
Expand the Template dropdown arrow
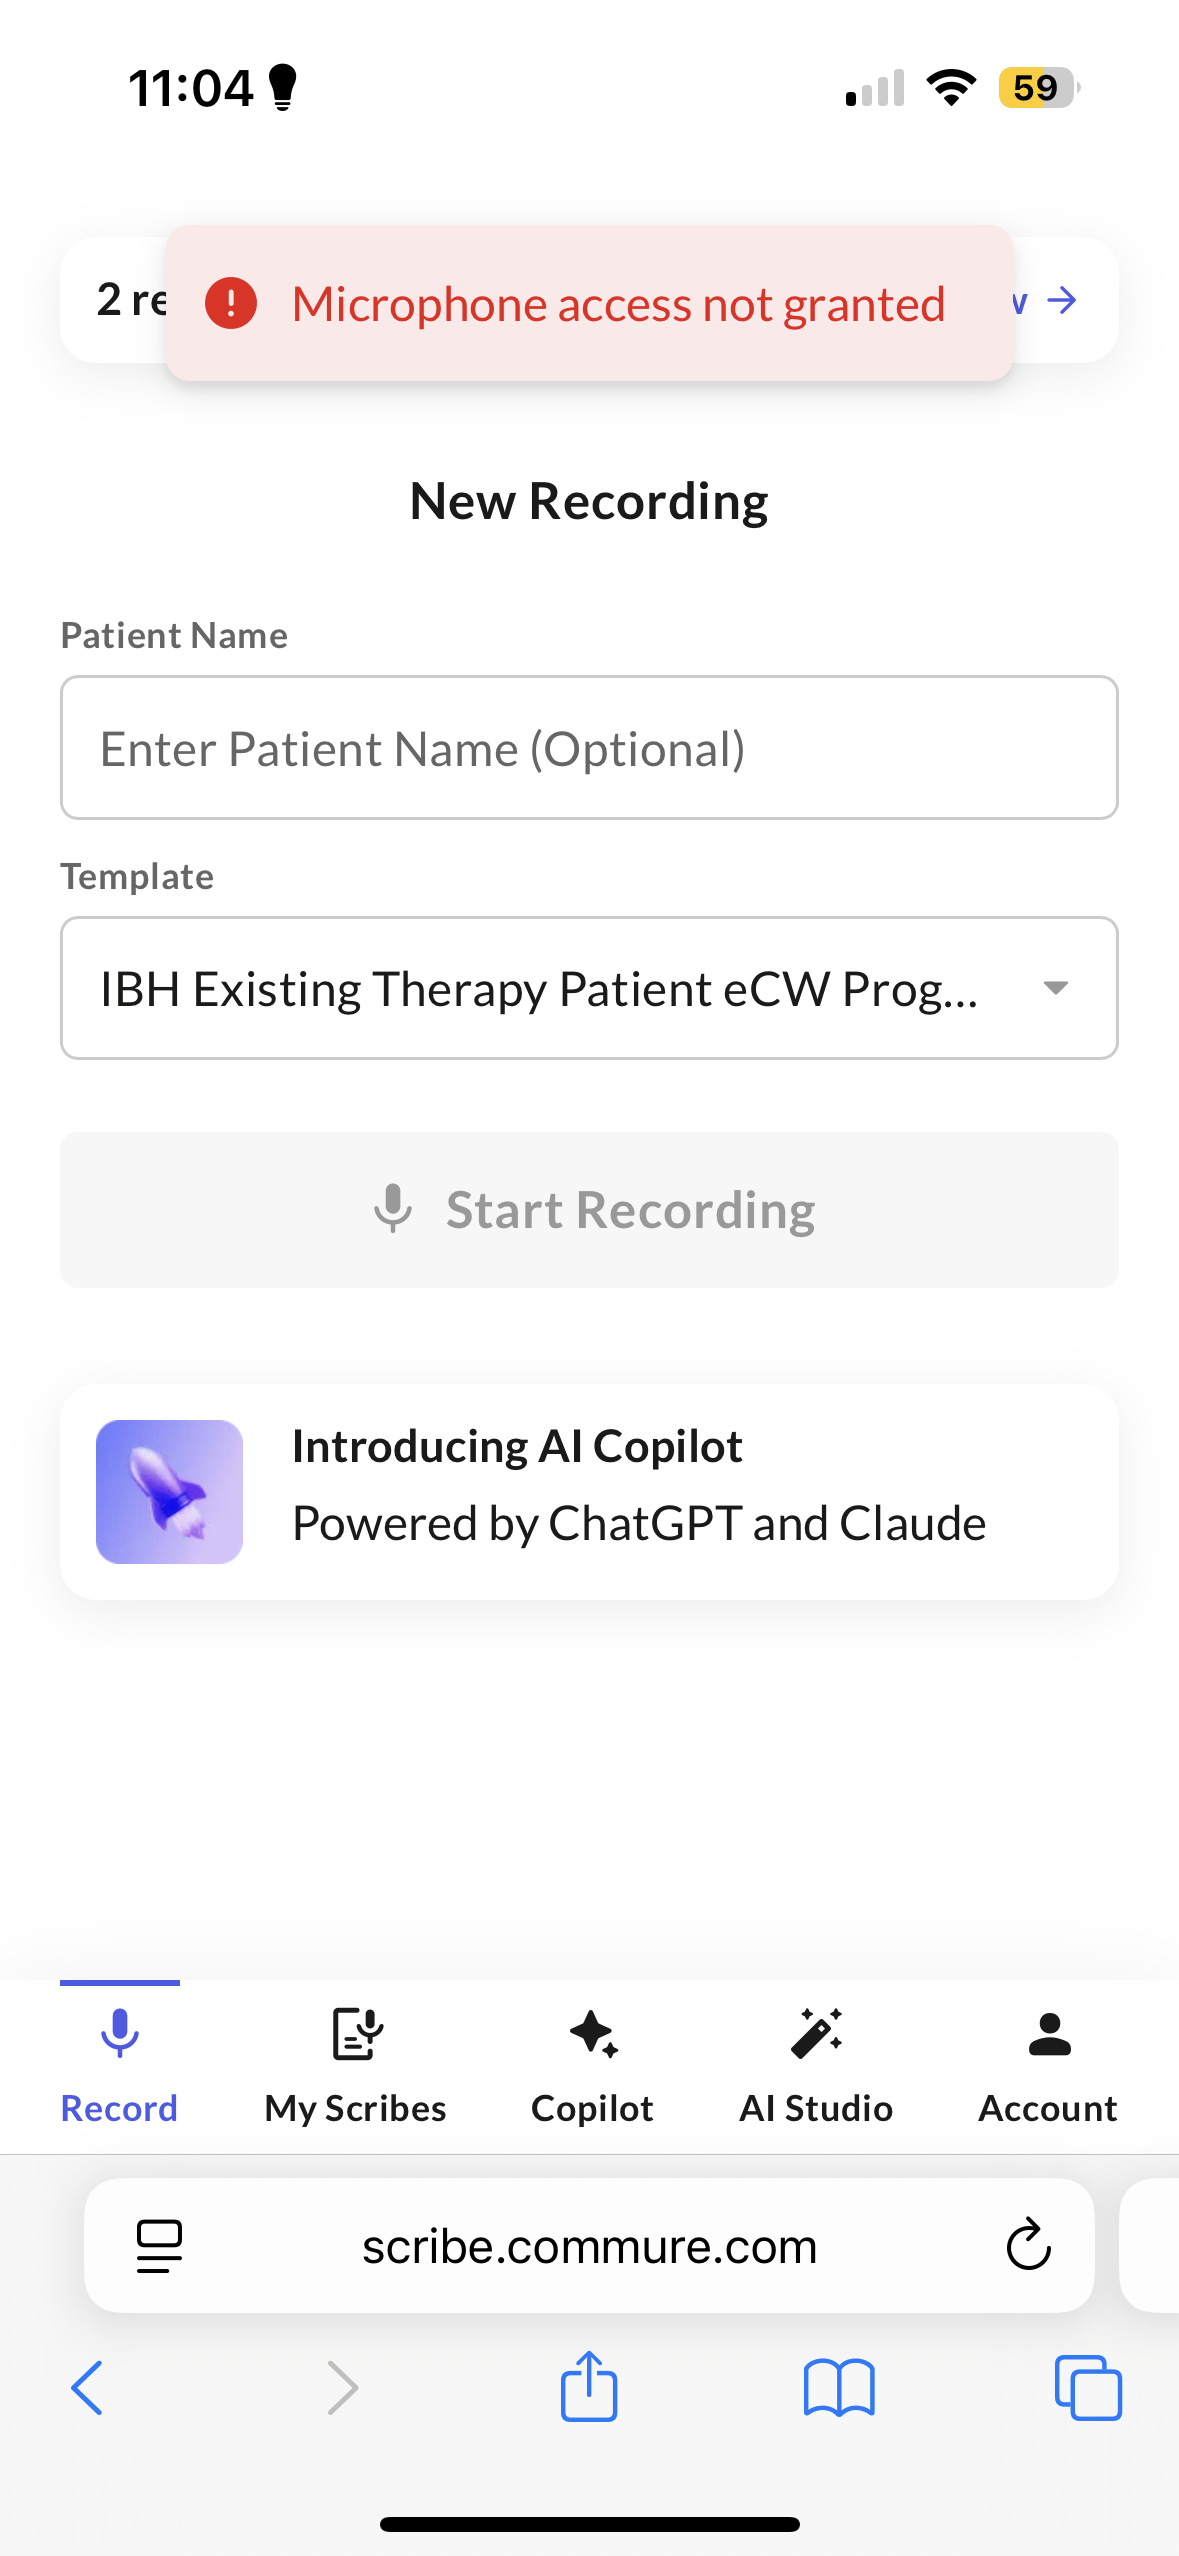[1056, 988]
